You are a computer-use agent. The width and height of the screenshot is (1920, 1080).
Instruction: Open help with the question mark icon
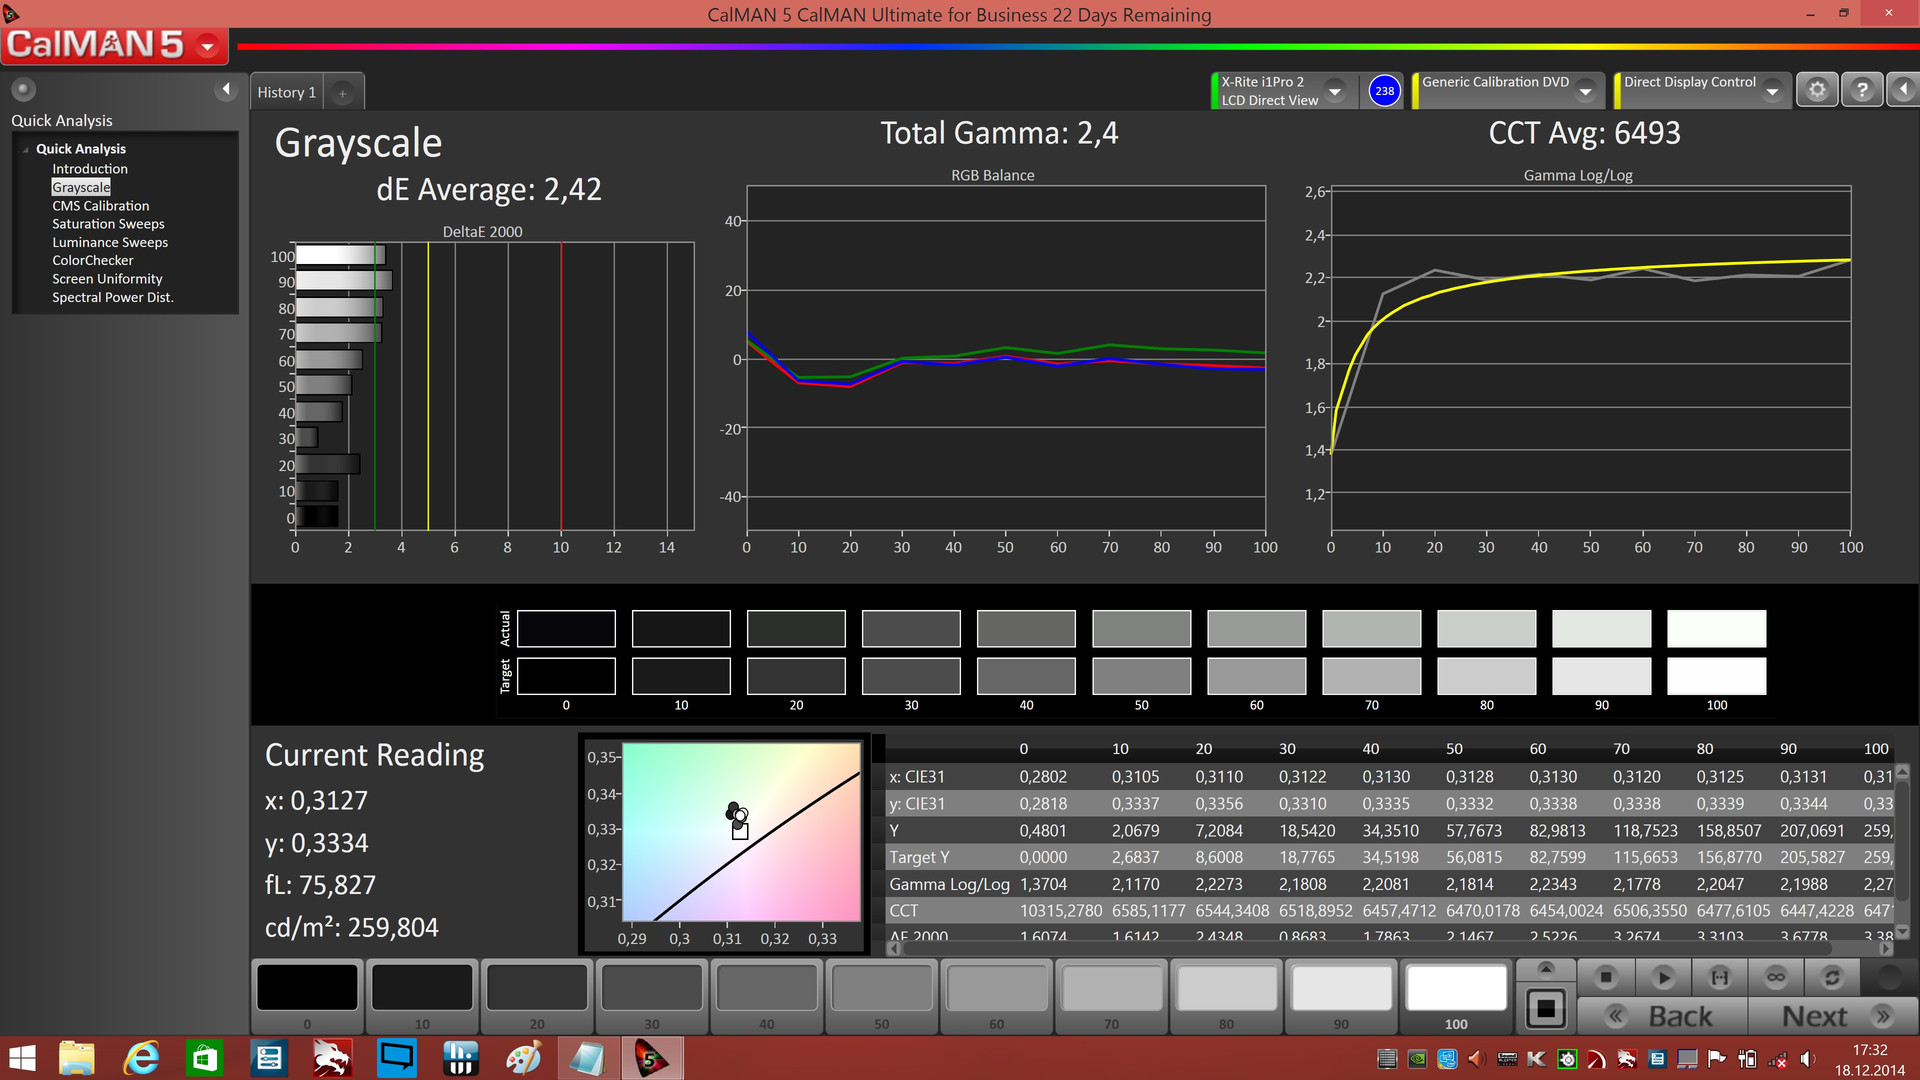pyautogui.click(x=1861, y=90)
